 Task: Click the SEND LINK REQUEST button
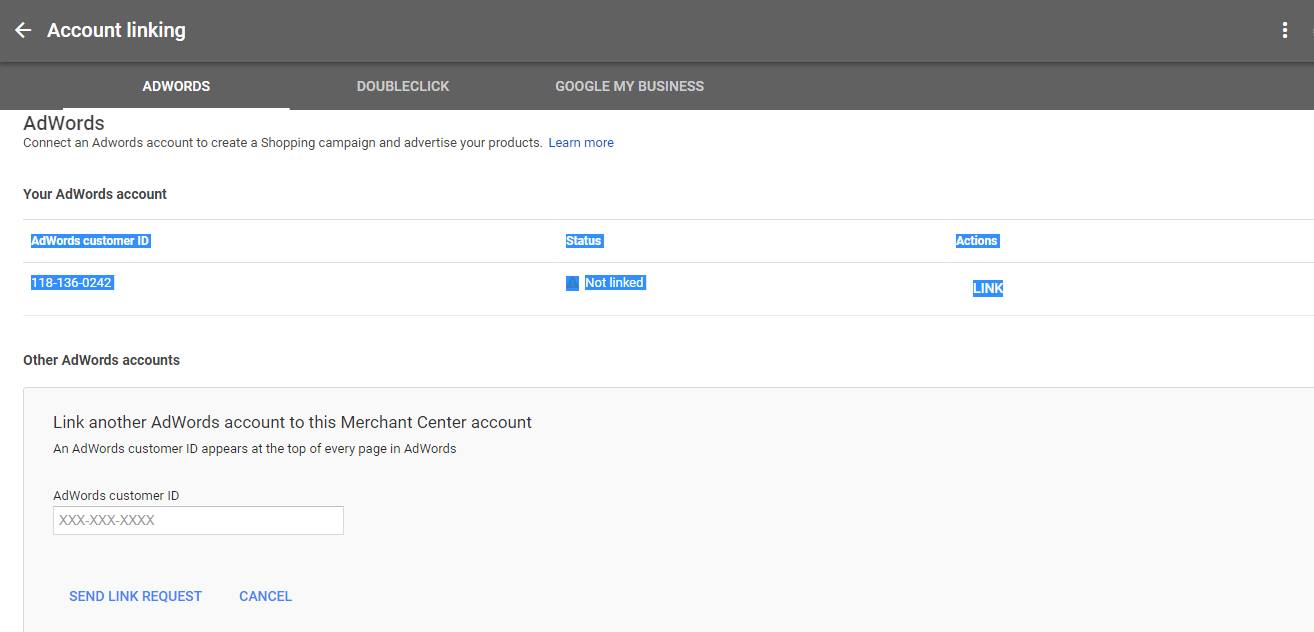tap(135, 596)
